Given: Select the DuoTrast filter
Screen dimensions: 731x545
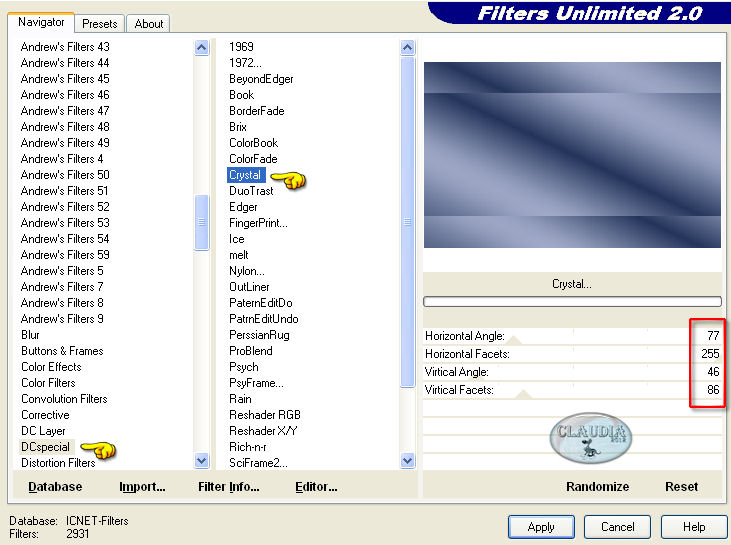Looking at the screenshot, I should (251, 191).
